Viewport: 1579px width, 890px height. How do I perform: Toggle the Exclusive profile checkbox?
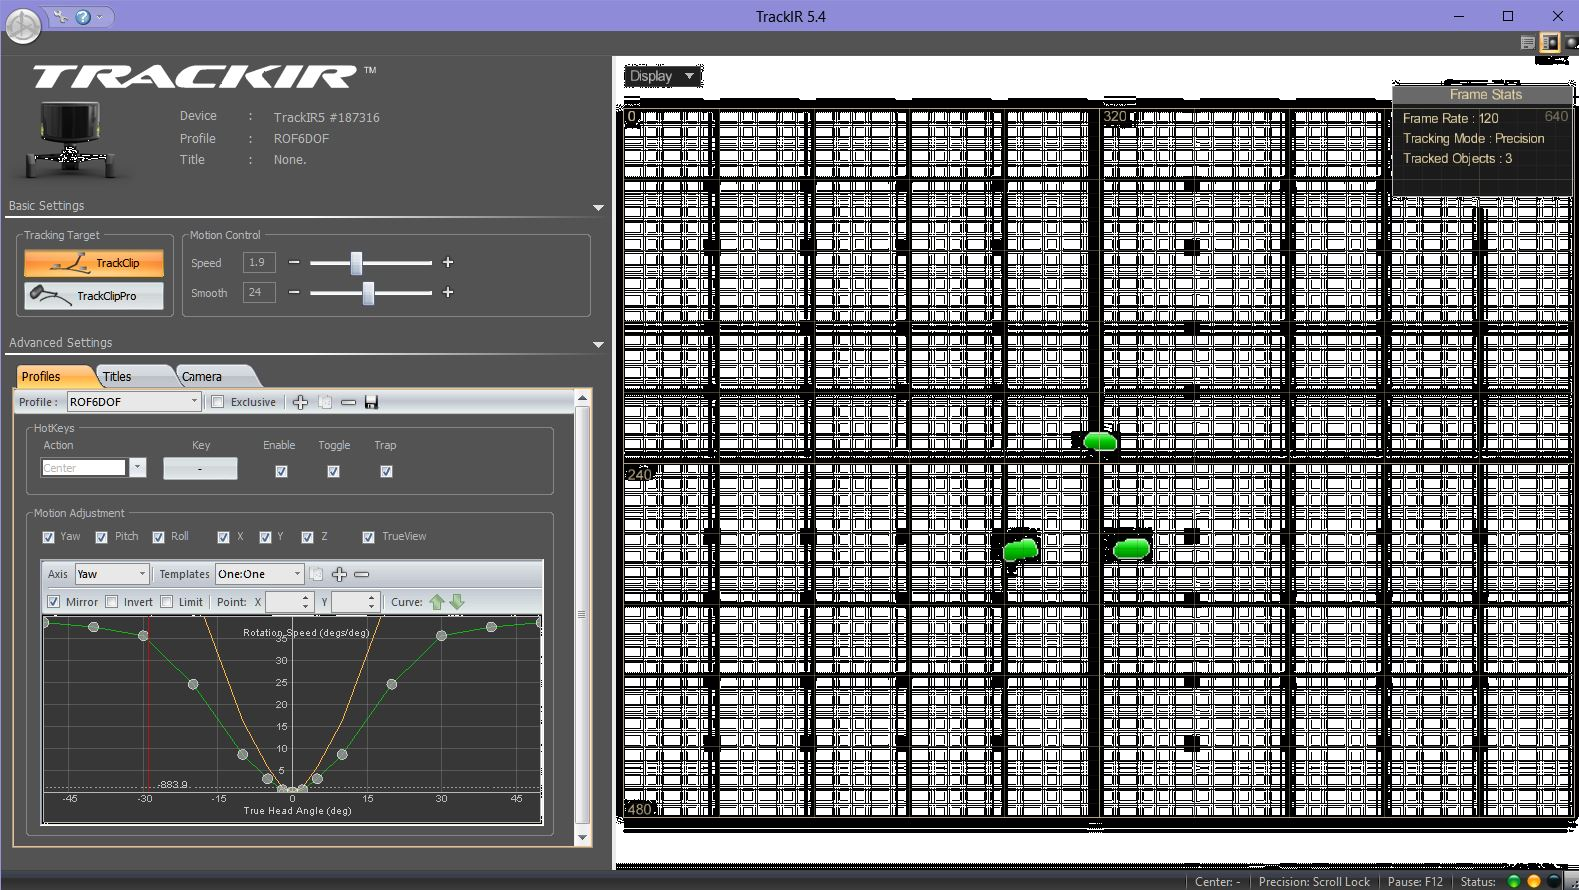(x=218, y=402)
